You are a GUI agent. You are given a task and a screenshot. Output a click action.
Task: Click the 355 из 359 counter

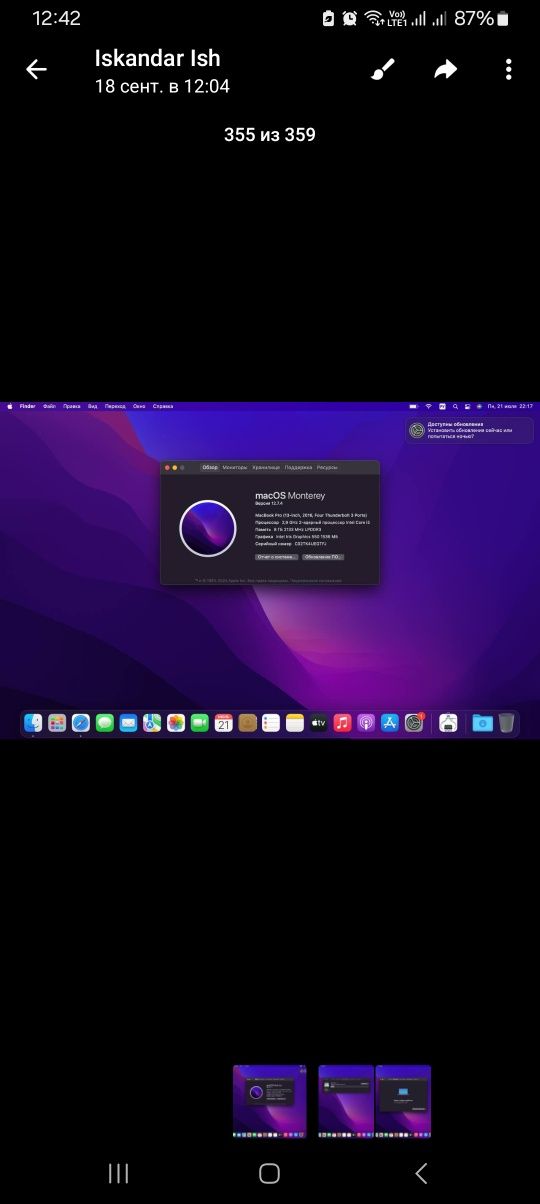(x=269, y=134)
